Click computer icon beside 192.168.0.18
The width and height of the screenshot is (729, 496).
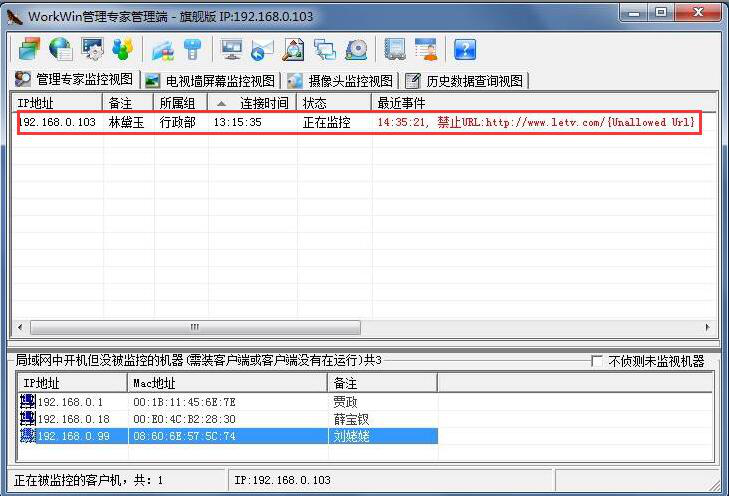tap(27, 418)
